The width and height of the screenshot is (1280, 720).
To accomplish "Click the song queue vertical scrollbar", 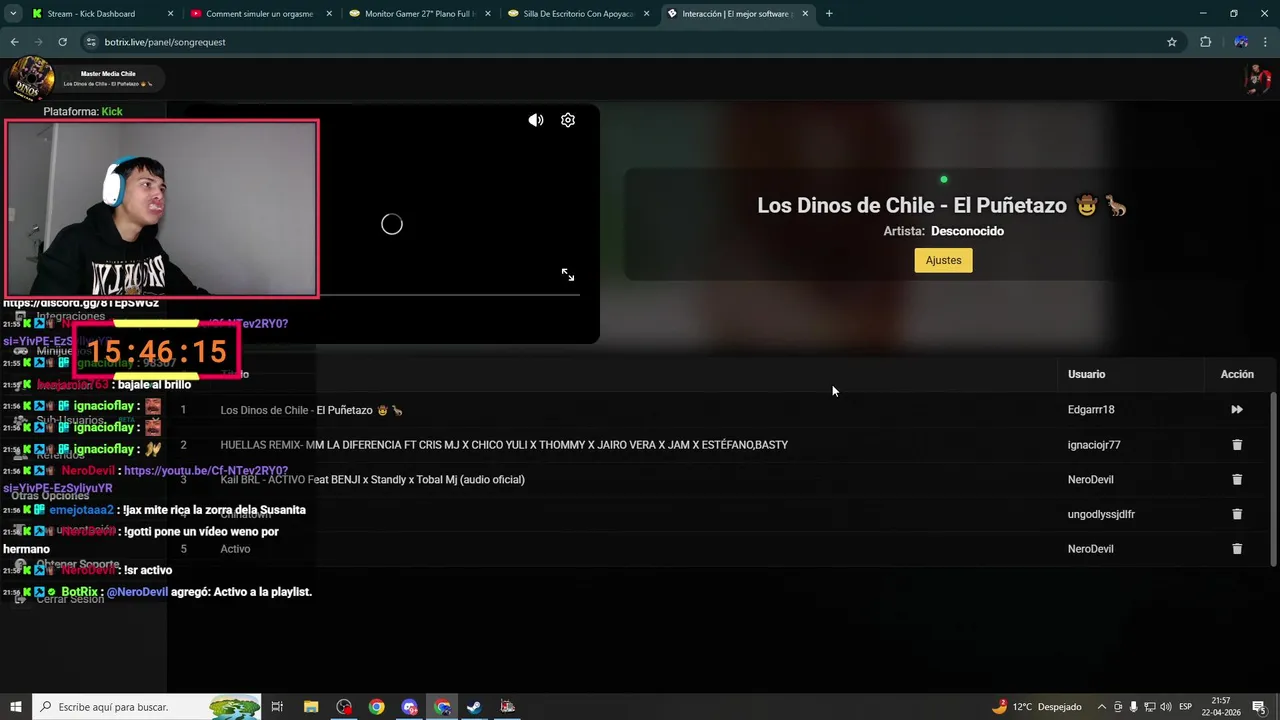I will pos(1273,479).
